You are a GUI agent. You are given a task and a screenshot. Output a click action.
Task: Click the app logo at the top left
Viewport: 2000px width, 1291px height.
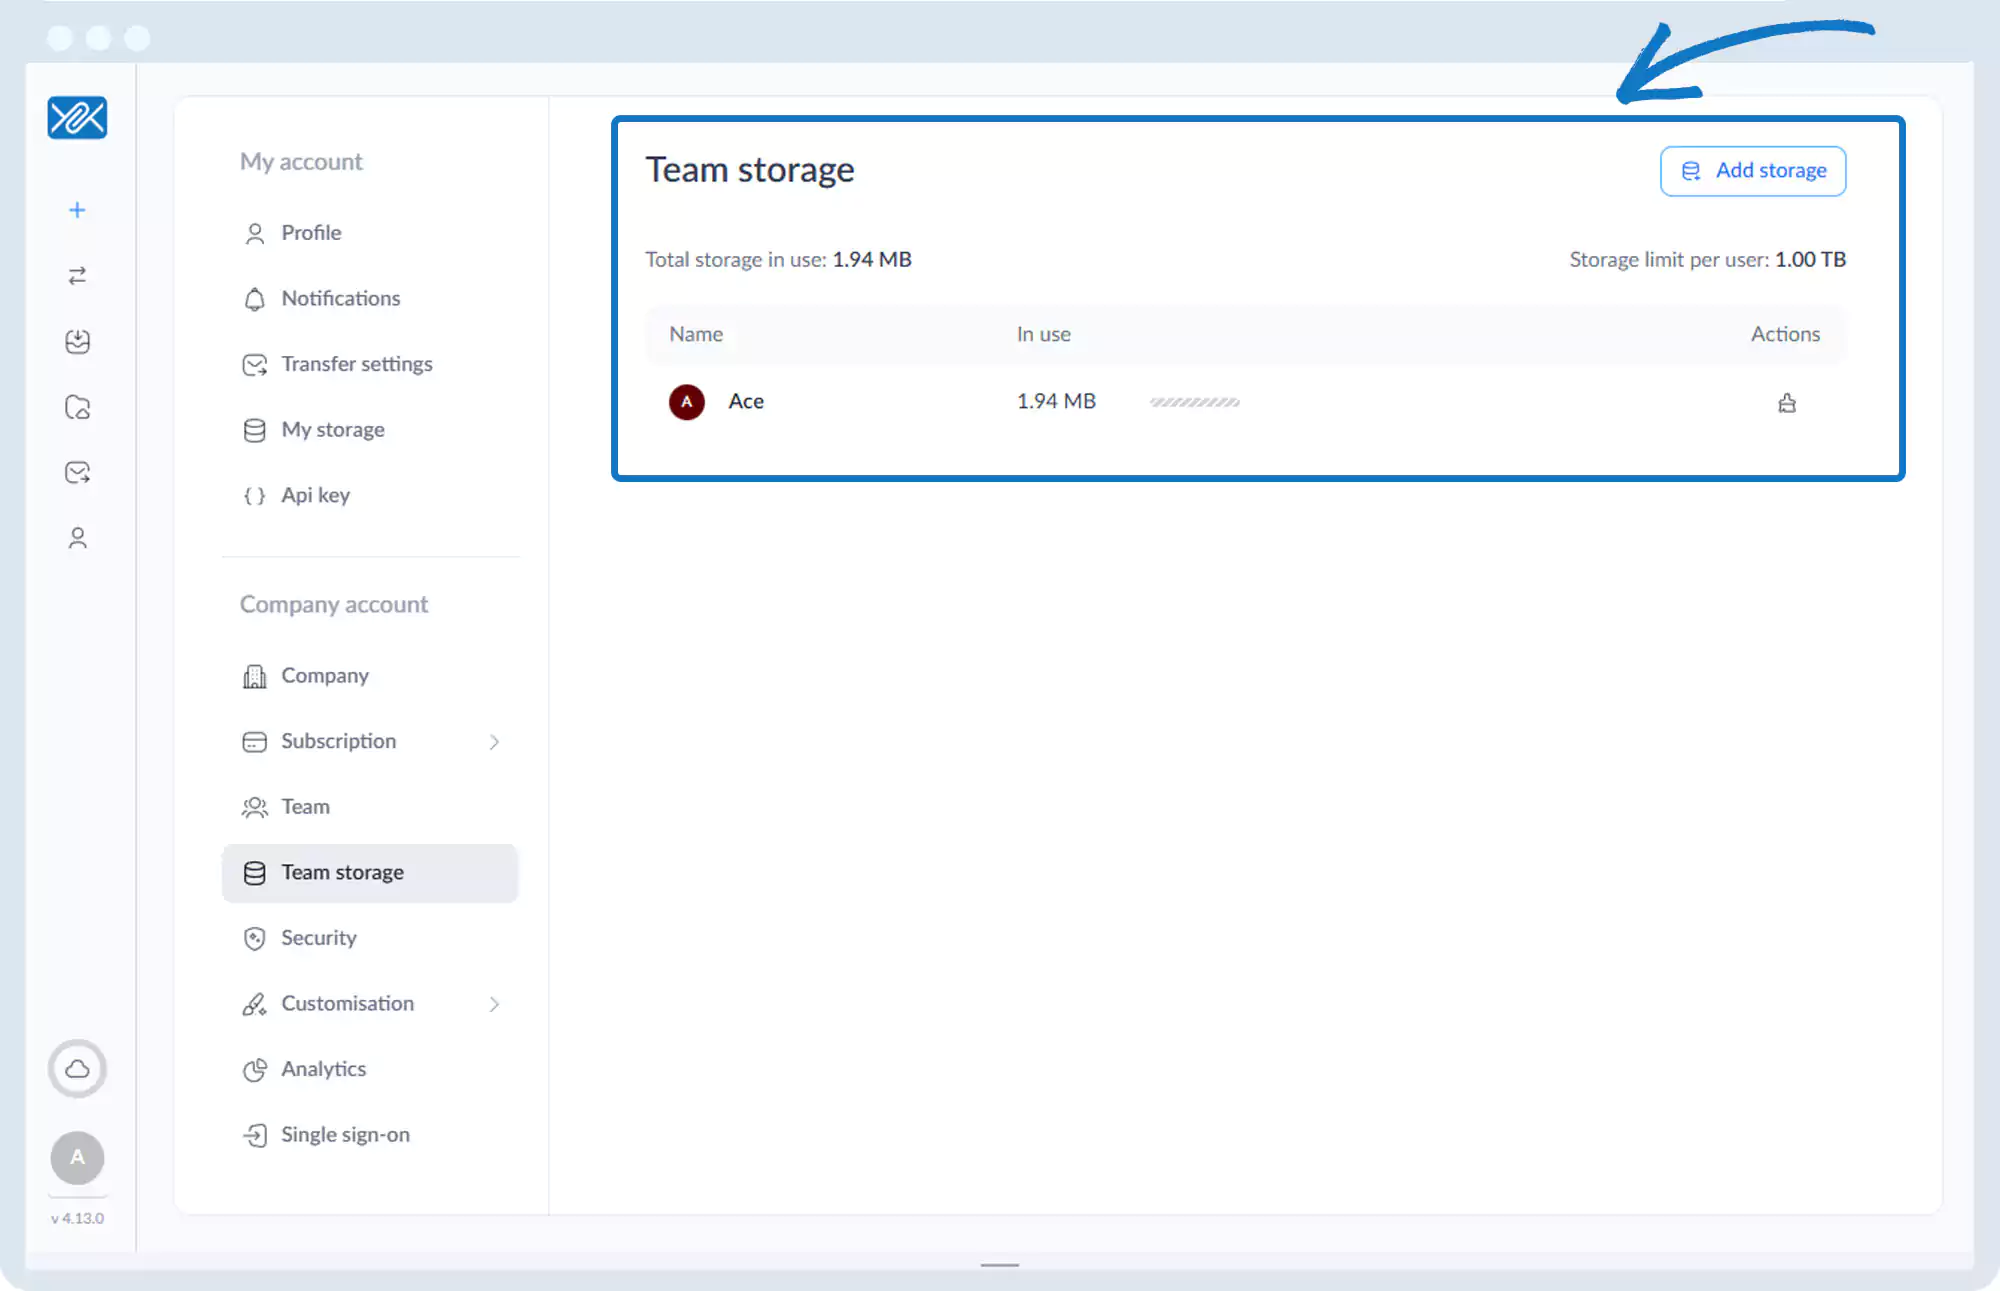pos(77,117)
